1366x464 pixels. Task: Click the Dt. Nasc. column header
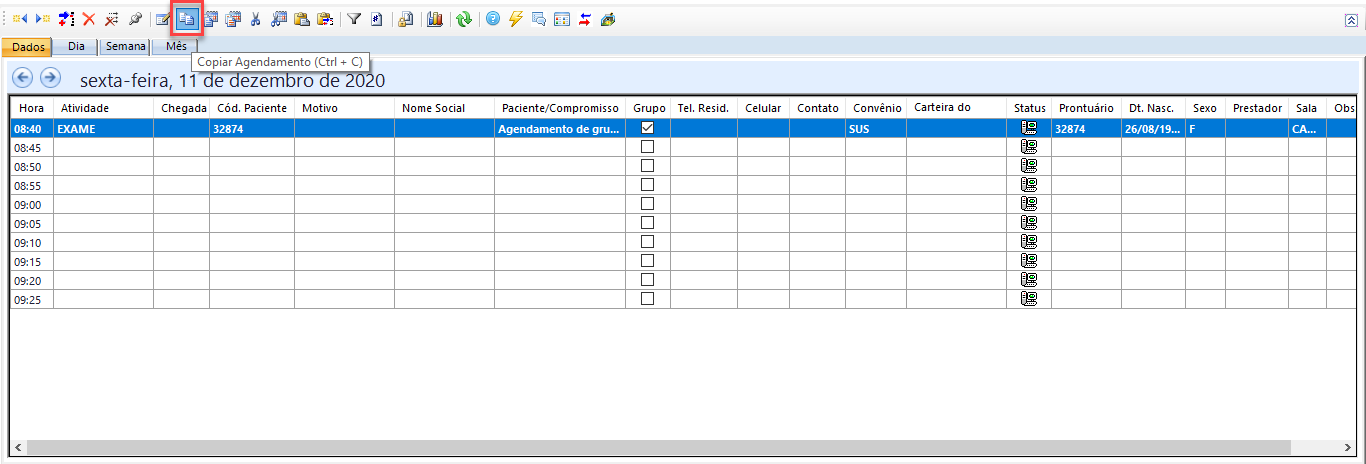click(x=1153, y=108)
